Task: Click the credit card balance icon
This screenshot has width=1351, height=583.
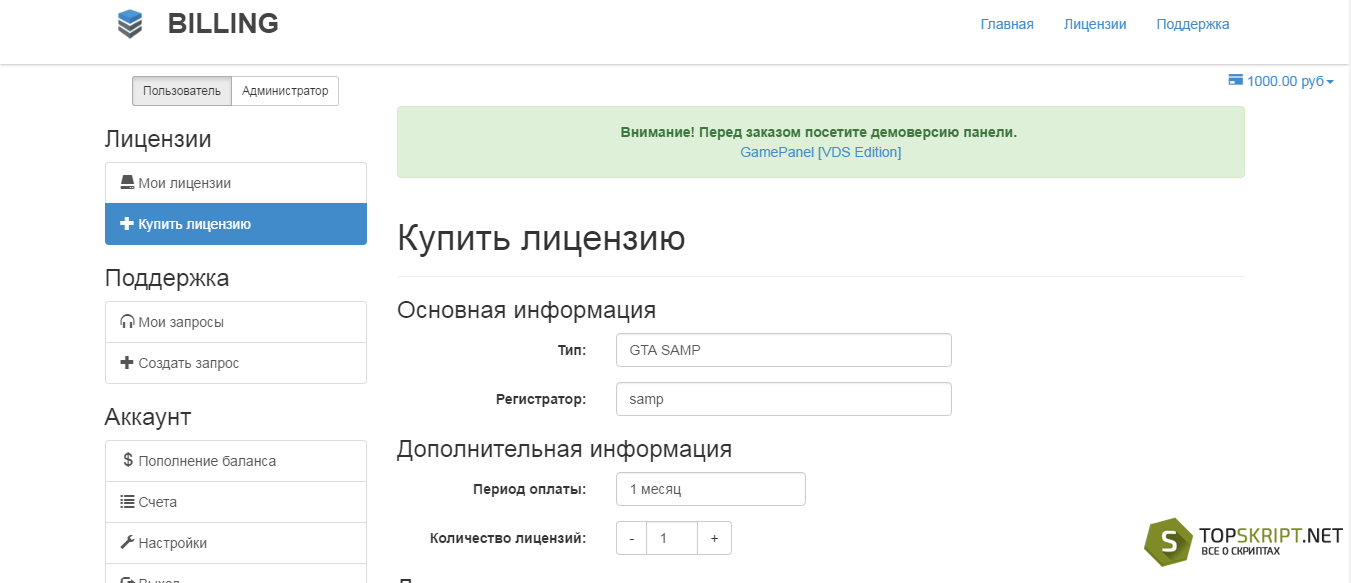Action: pyautogui.click(x=1235, y=81)
